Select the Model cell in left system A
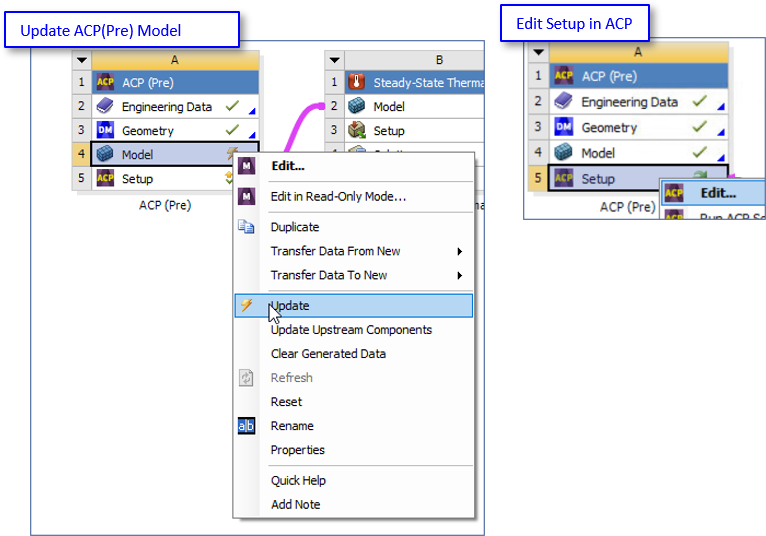This screenshot has width=766, height=536. coord(175,154)
